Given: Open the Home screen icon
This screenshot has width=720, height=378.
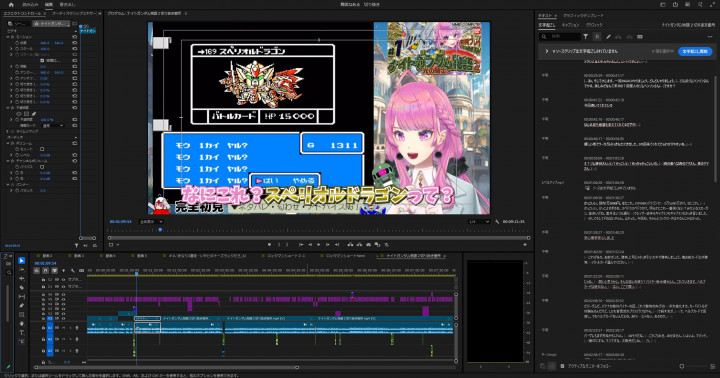Looking at the screenshot, I should [x=11, y=5].
